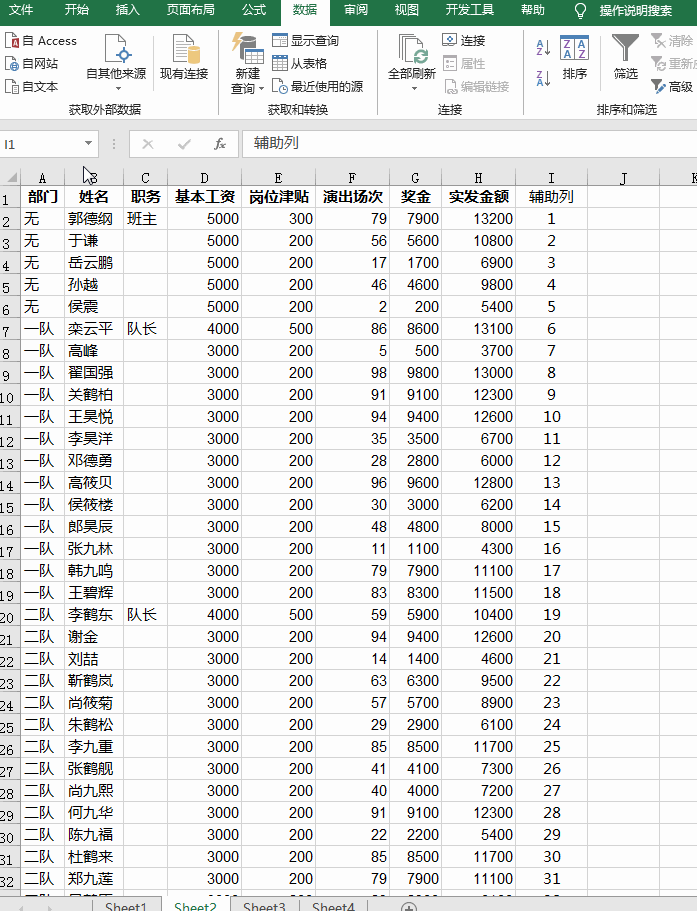697x911 pixels.
Task: Sort ascending A to Z
Action: point(543,48)
